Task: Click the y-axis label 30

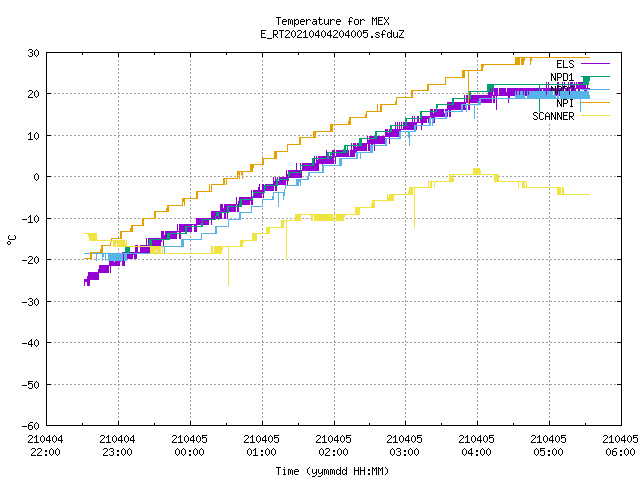Action: point(33,53)
